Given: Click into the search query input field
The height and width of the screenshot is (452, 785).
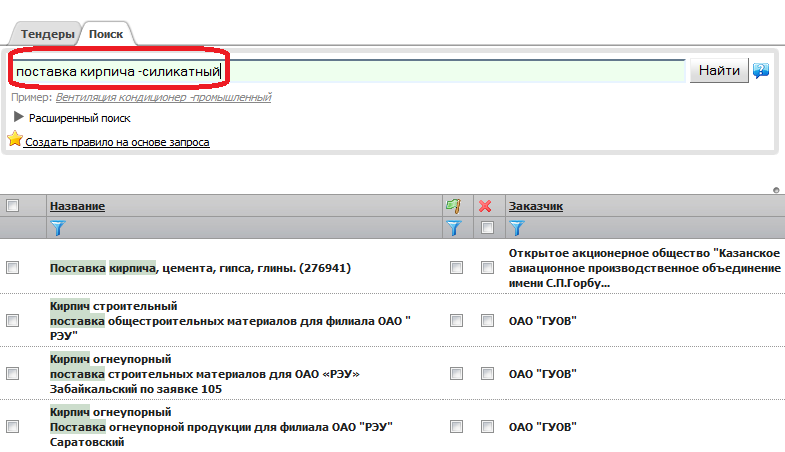Looking at the screenshot, I should coord(348,71).
